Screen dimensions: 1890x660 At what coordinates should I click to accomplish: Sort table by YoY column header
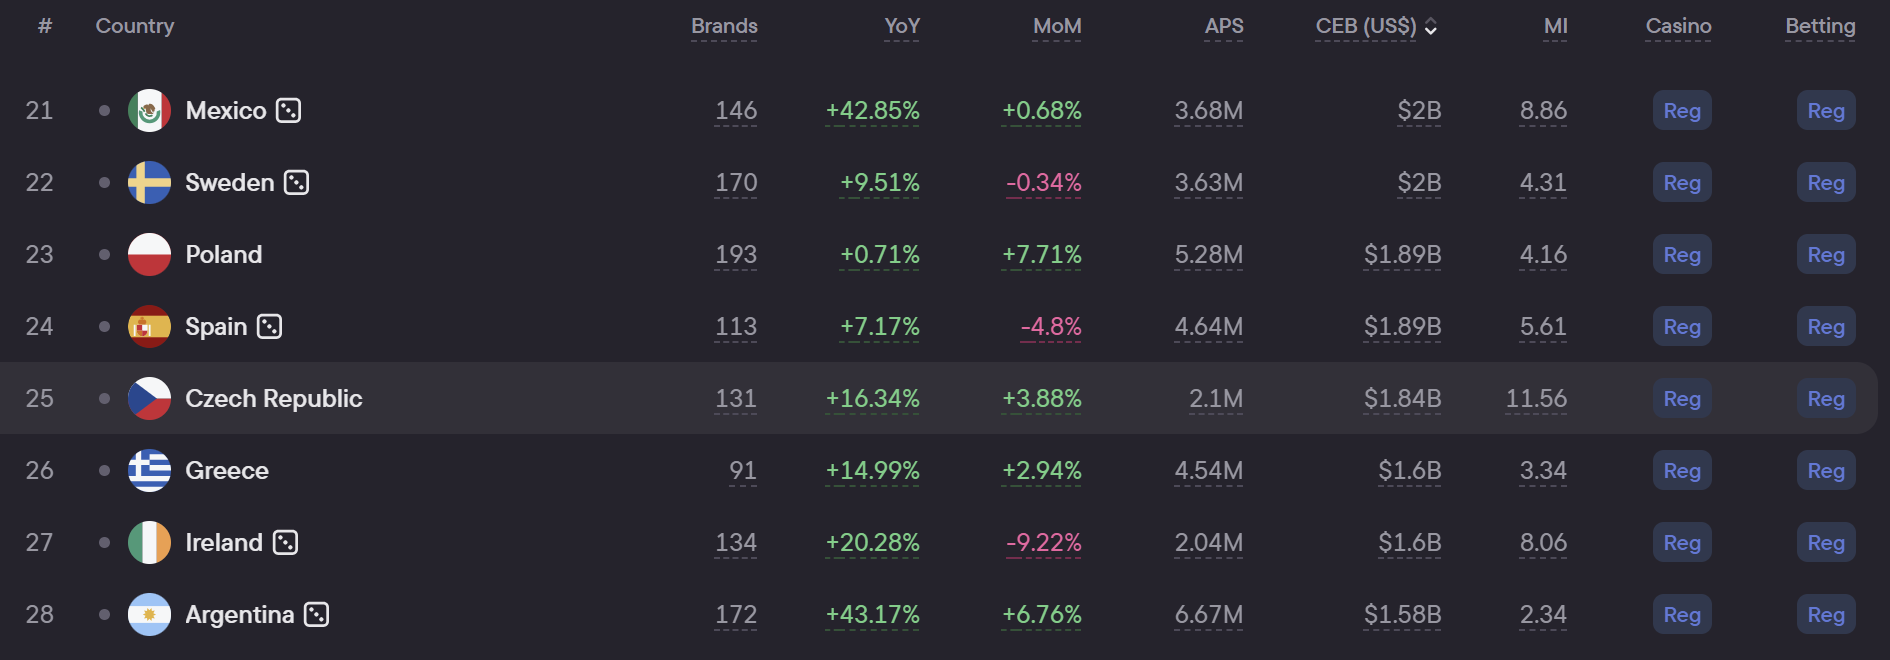click(902, 26)
